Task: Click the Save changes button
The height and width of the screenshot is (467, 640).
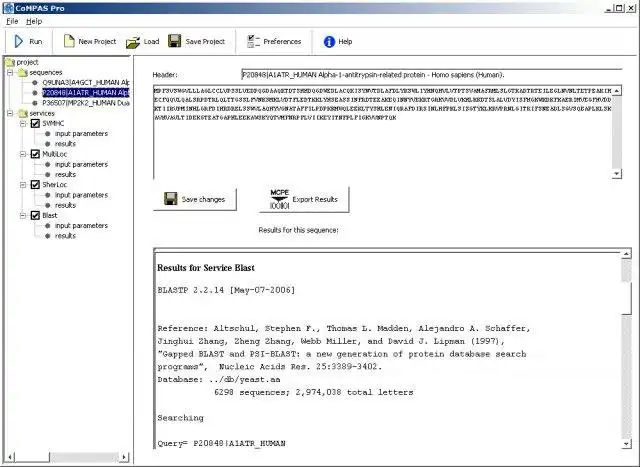Action: pos(195,199)
